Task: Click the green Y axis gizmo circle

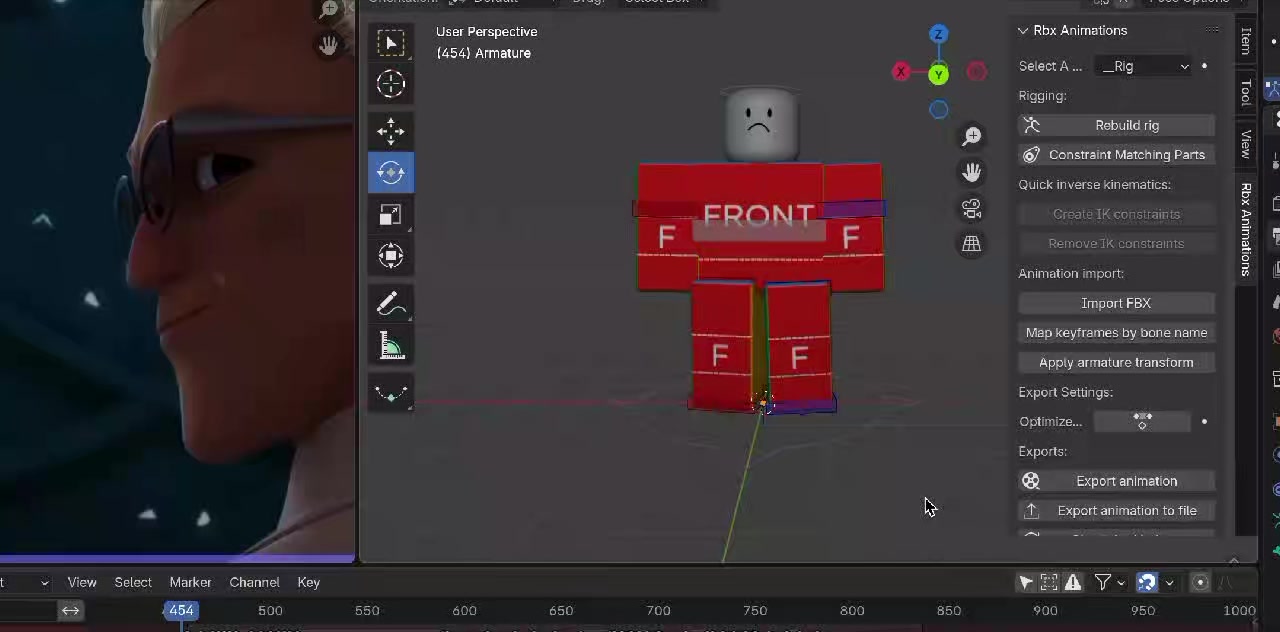Action: [938, 73]
